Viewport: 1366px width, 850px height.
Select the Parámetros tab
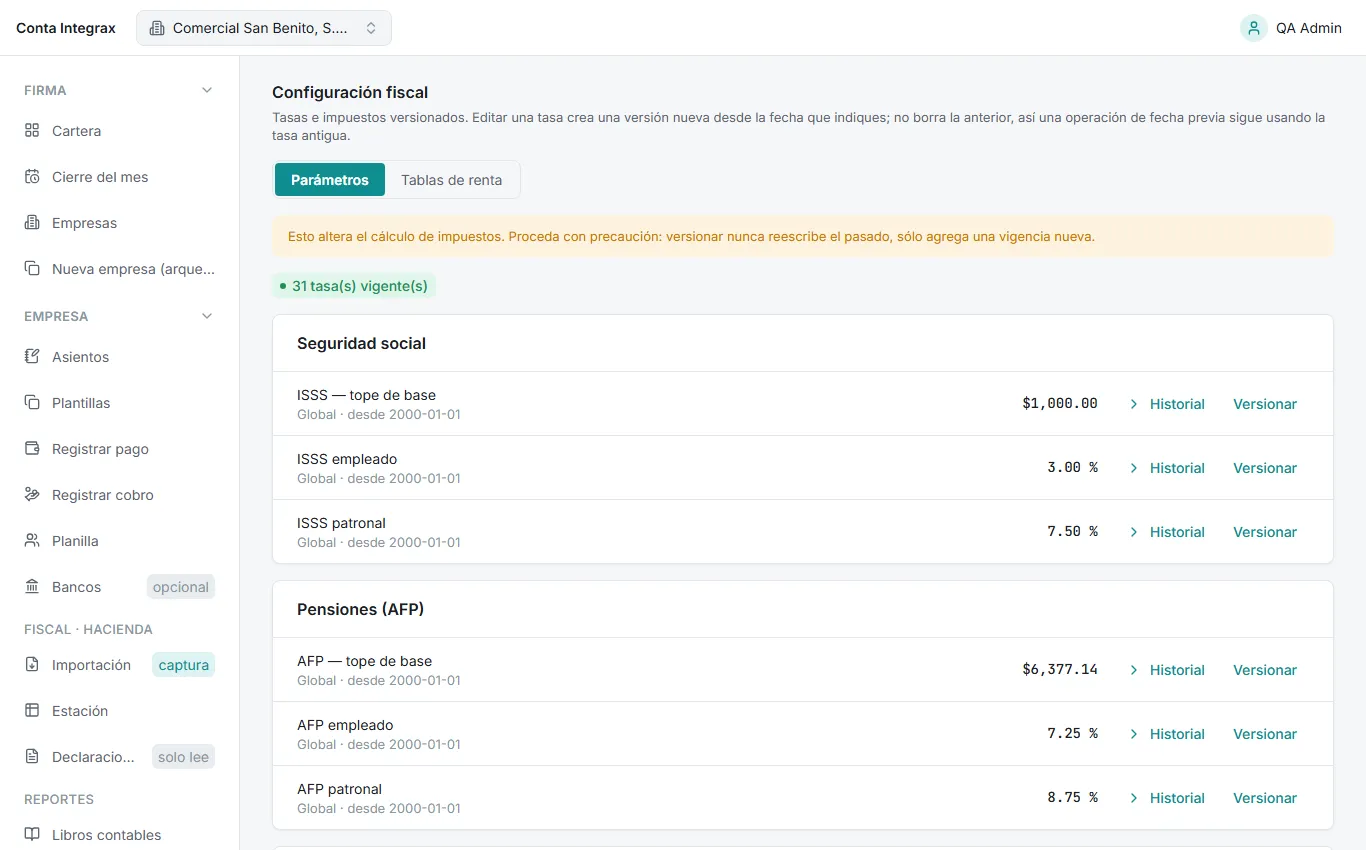click(330, 180)
